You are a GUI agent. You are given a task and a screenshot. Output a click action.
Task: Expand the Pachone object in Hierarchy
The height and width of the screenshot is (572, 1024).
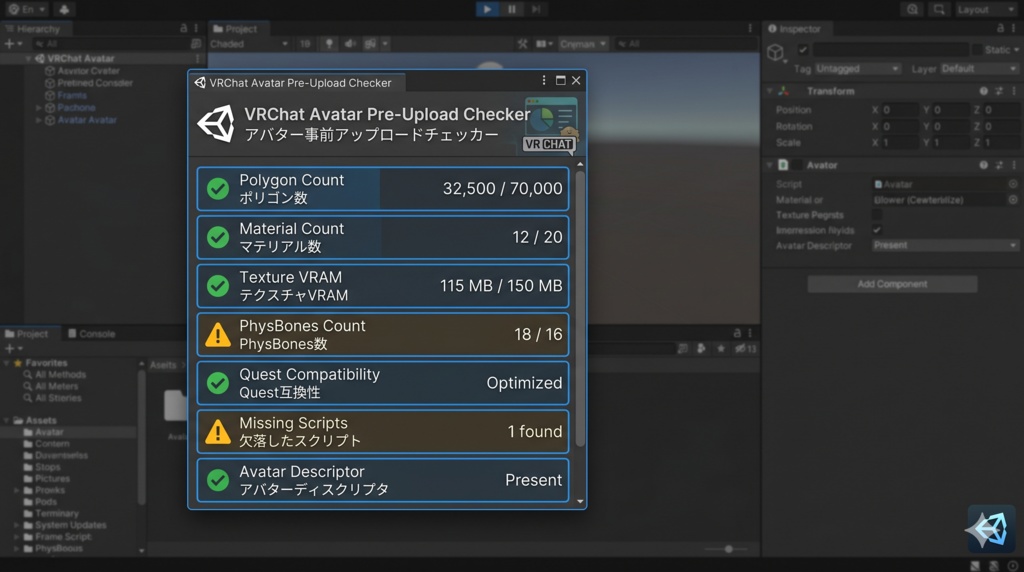point(39,108)
